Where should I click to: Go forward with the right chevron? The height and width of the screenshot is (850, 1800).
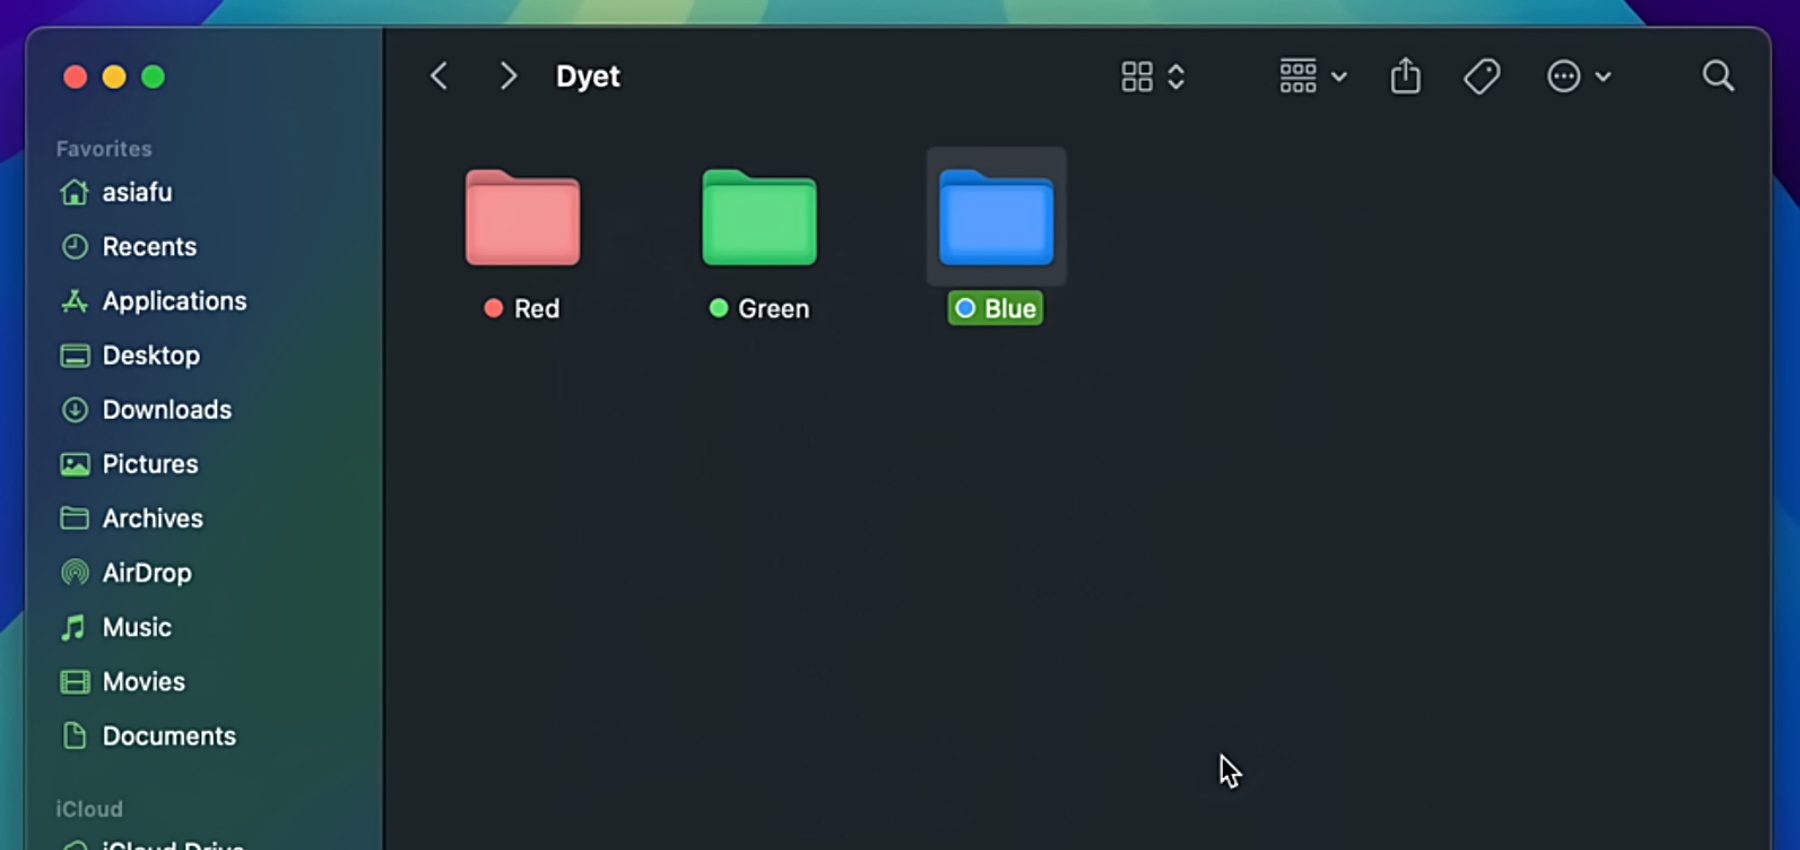(x=508, y=76)
